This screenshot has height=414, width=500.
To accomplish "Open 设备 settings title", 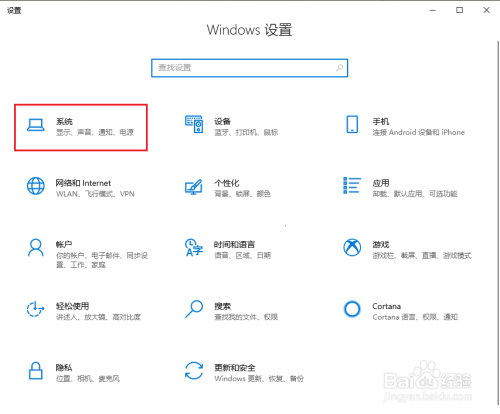I will (x=223, y=121).
